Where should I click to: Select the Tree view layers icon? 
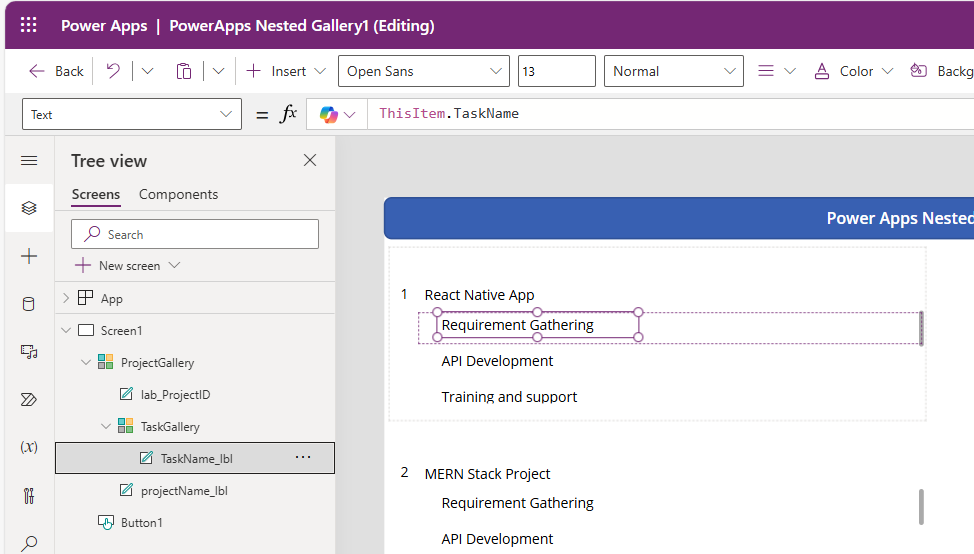point(29,208)
